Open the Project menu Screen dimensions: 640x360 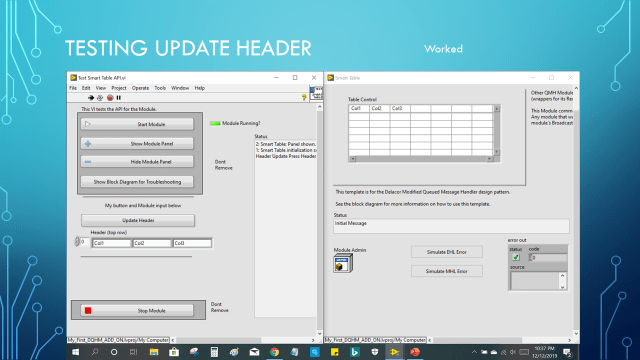point(119,88)
